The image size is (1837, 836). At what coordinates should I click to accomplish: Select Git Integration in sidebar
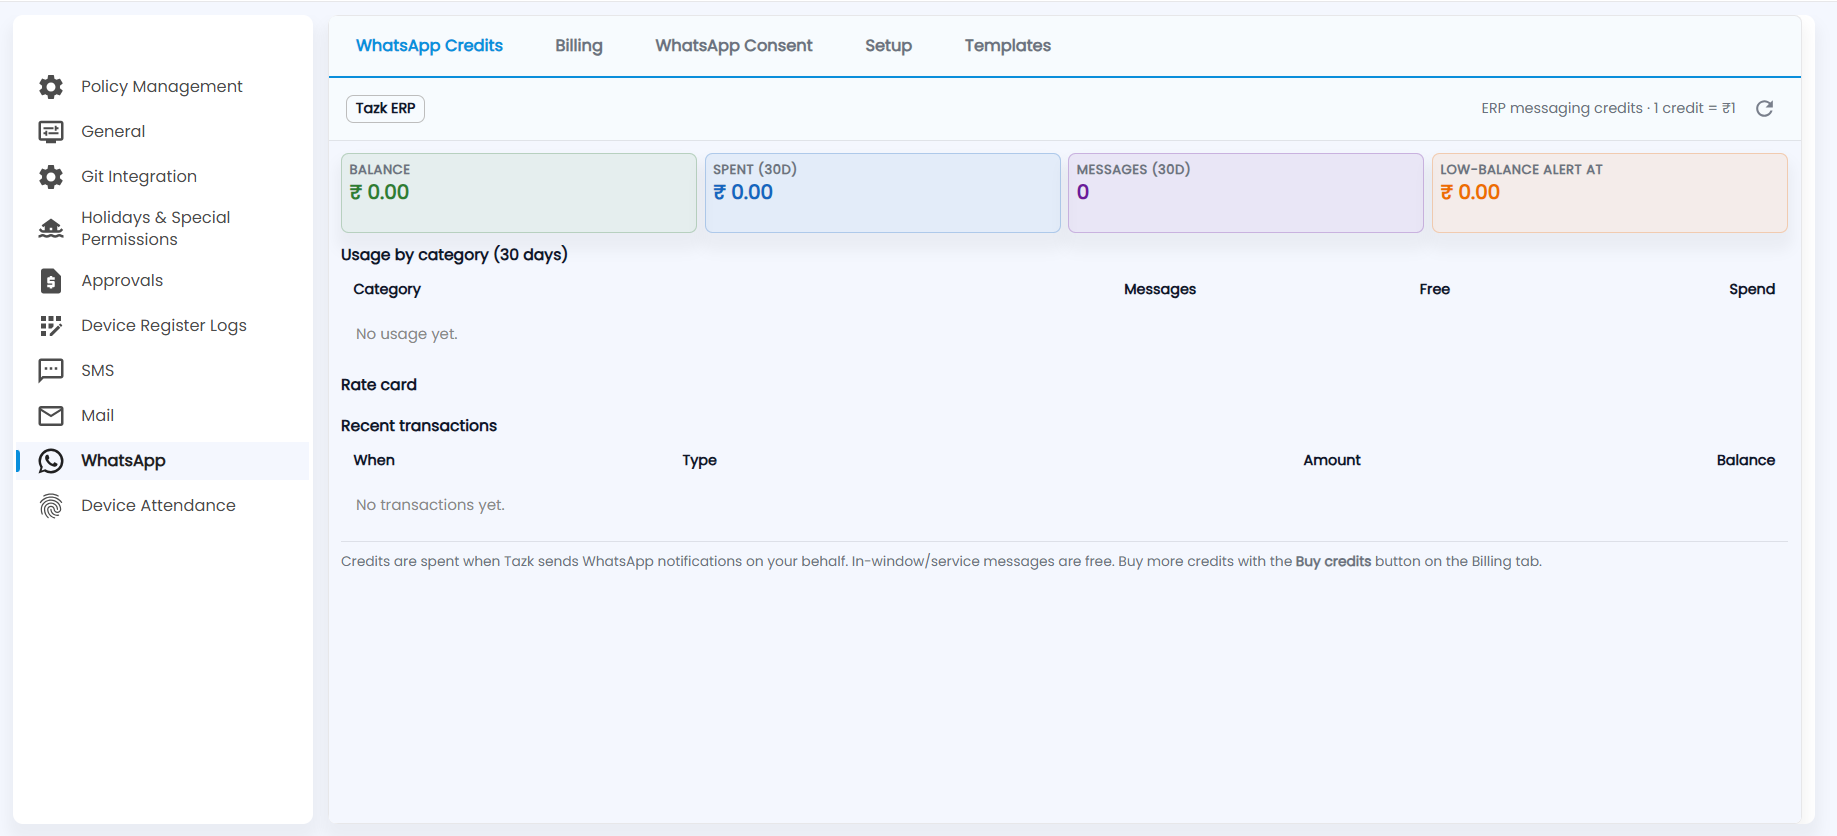coord(139,177)
